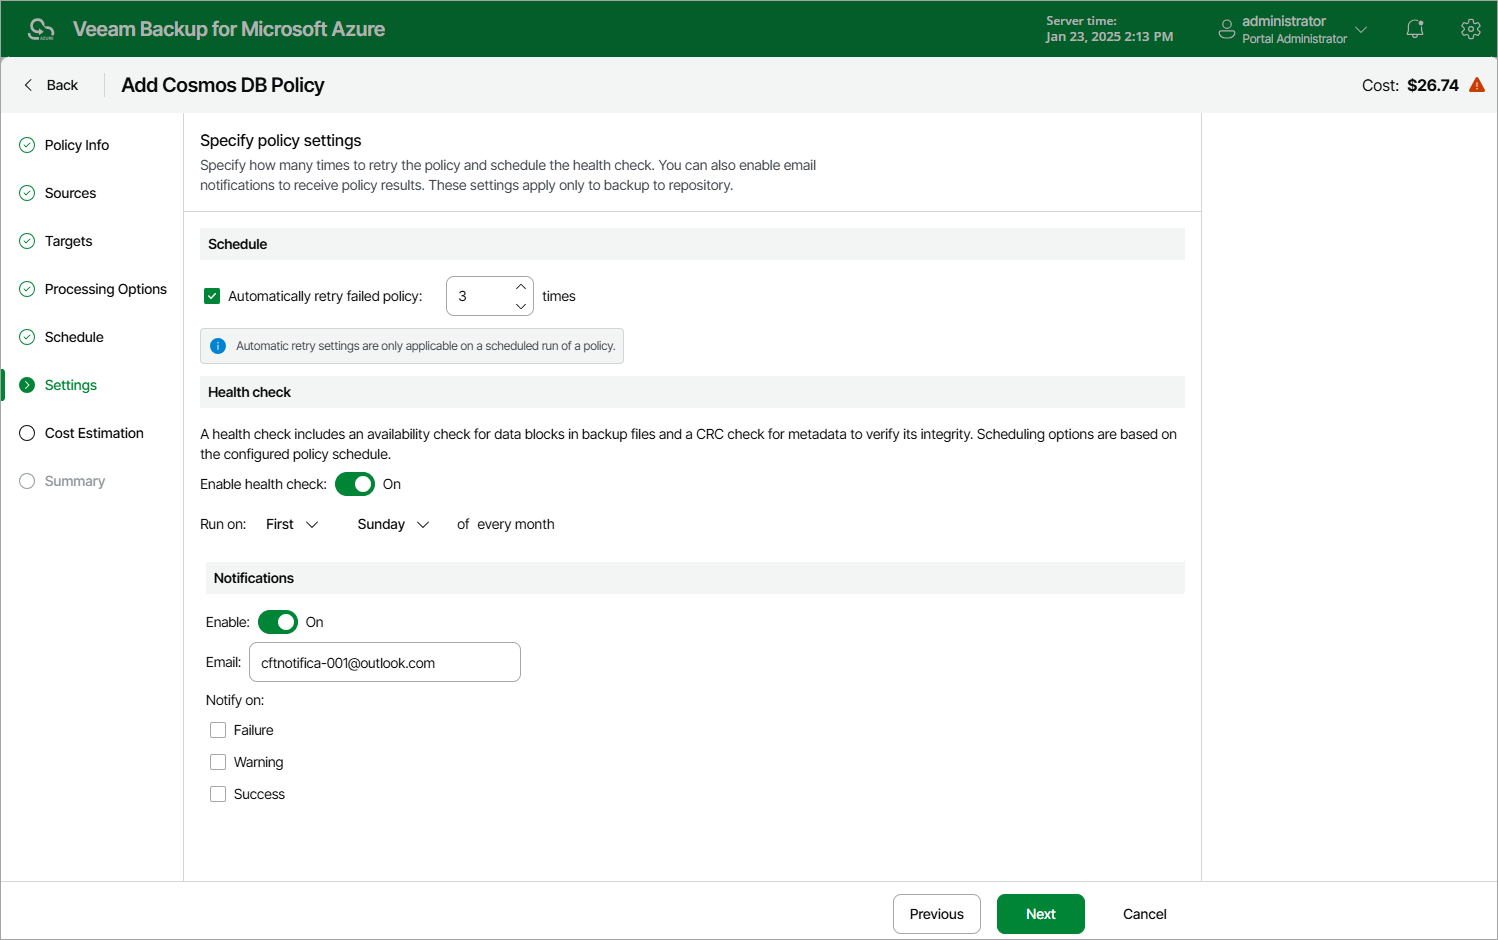Check the Success notification checkbox

218,794
